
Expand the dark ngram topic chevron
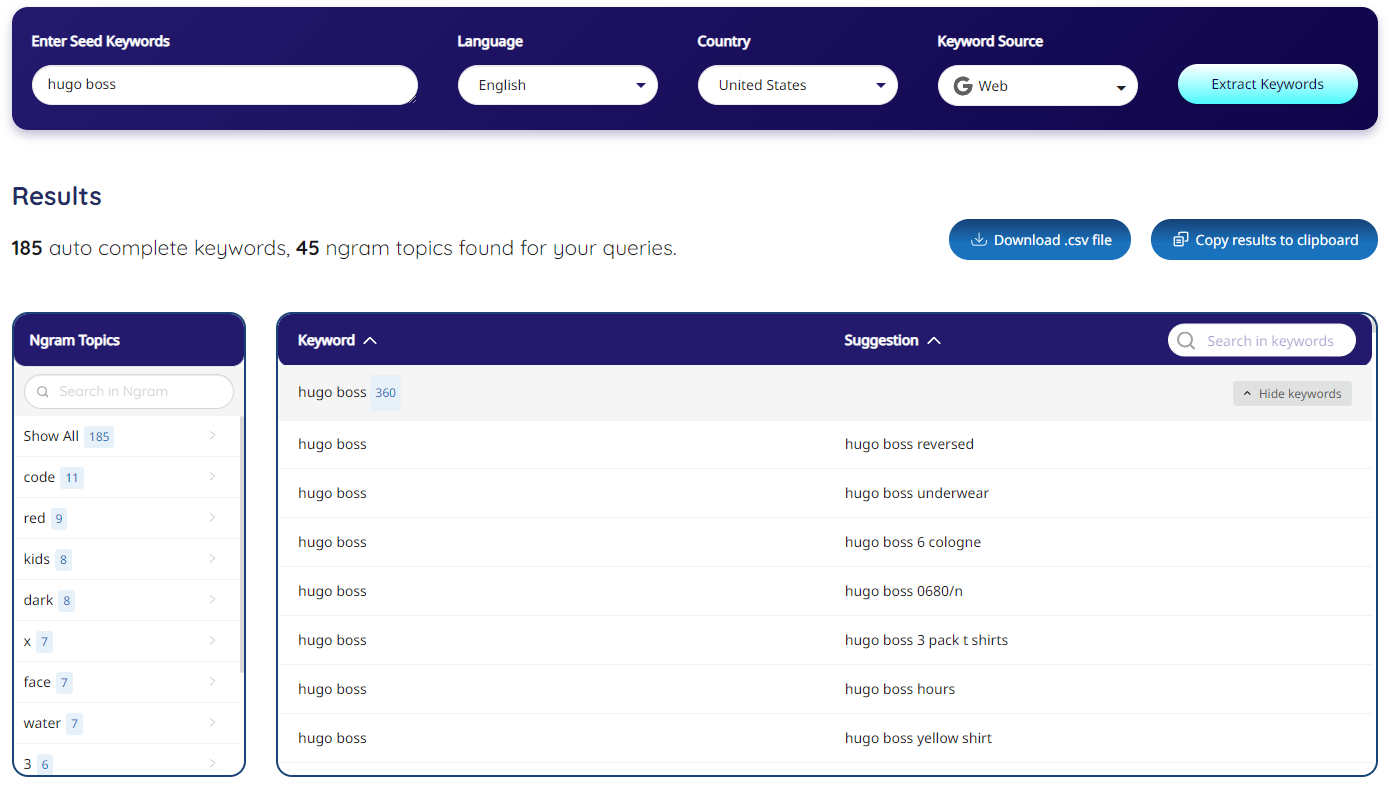coord(213,599)
